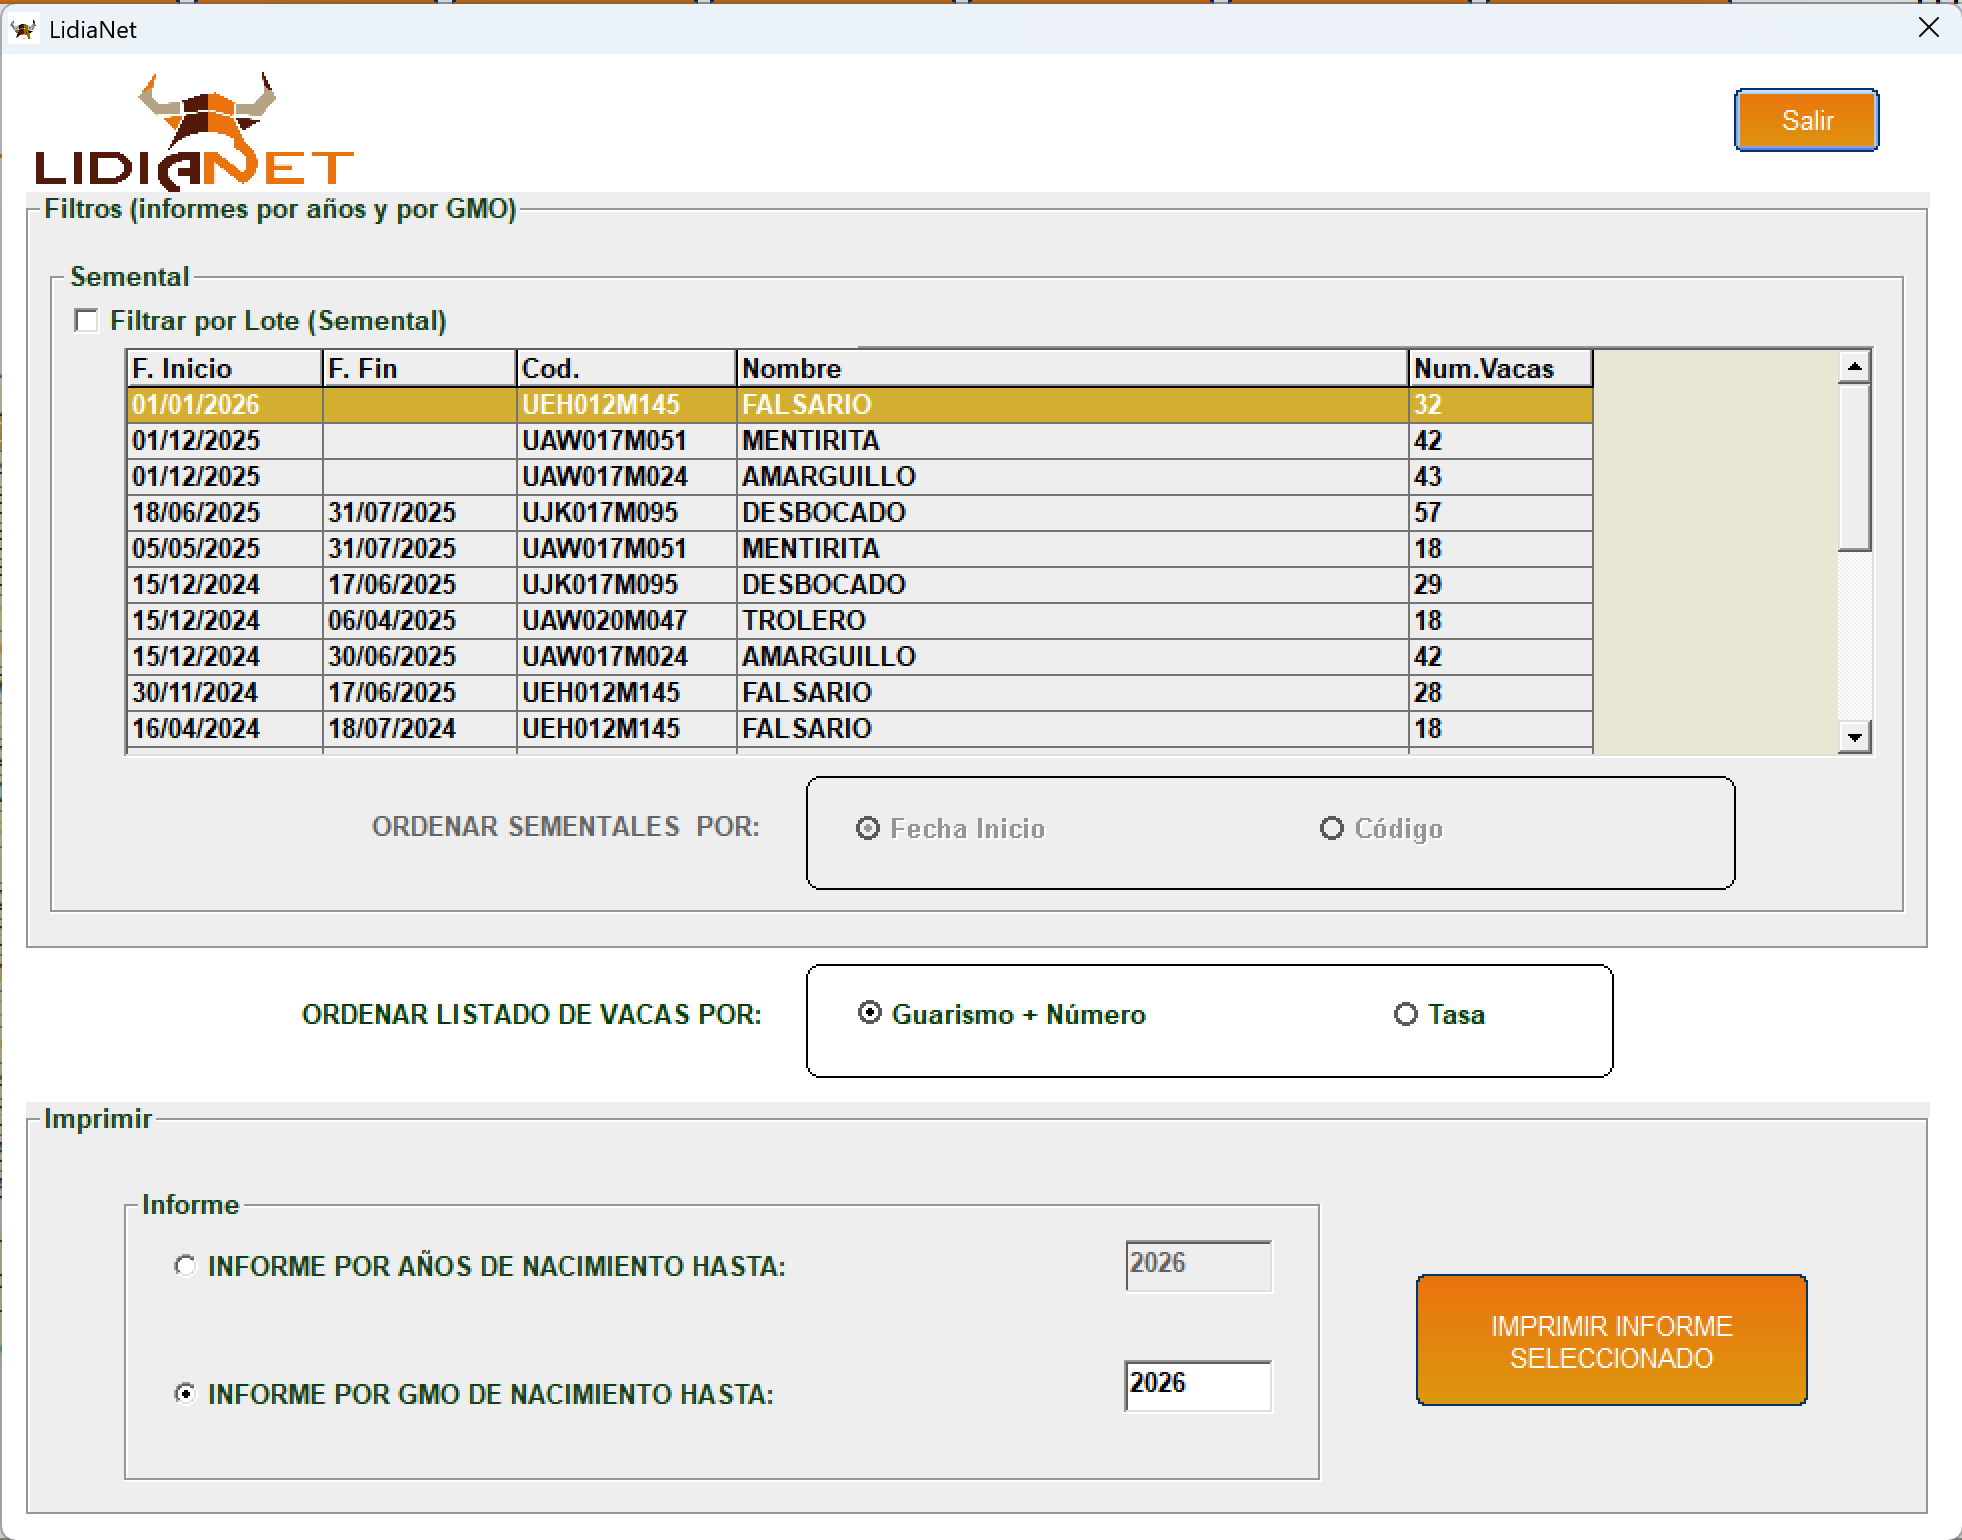Click the title bar app icon

tap(24, 29)
